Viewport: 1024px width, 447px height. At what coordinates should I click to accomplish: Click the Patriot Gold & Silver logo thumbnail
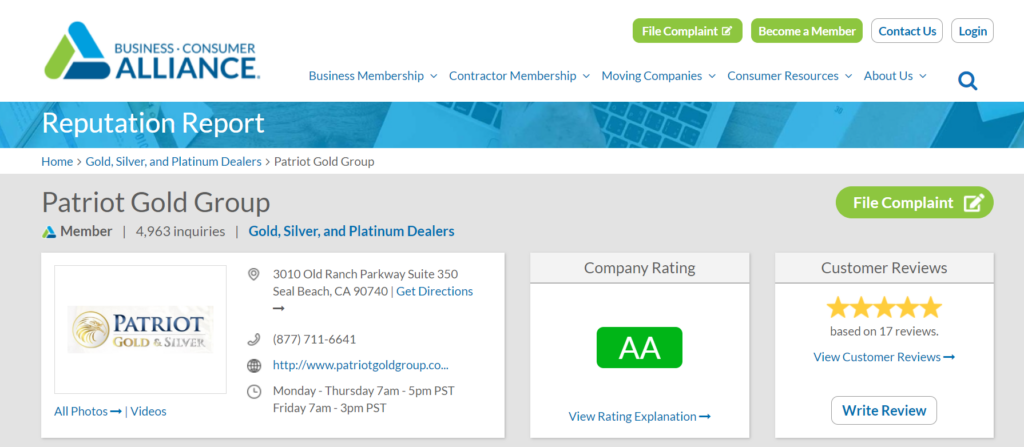click(x=140, y=329)
